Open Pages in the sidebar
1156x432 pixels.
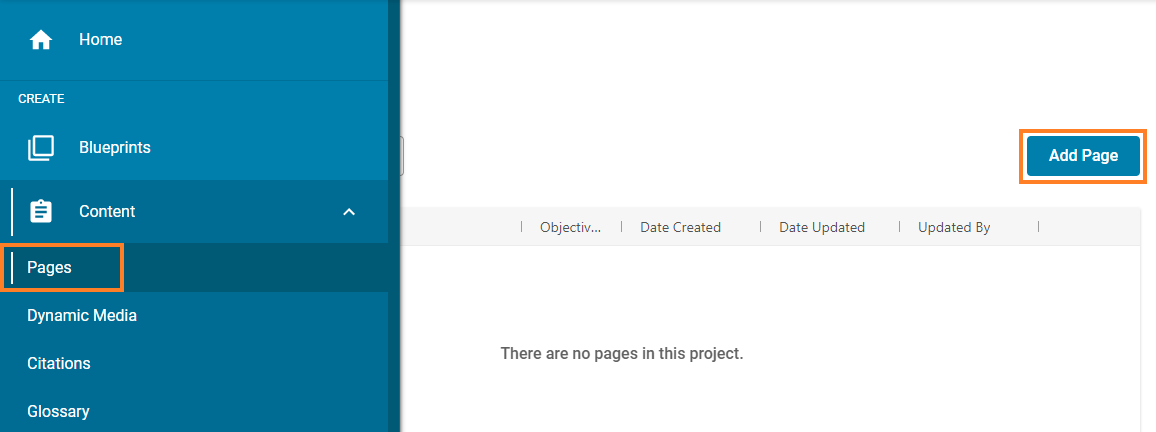[194, 268]
